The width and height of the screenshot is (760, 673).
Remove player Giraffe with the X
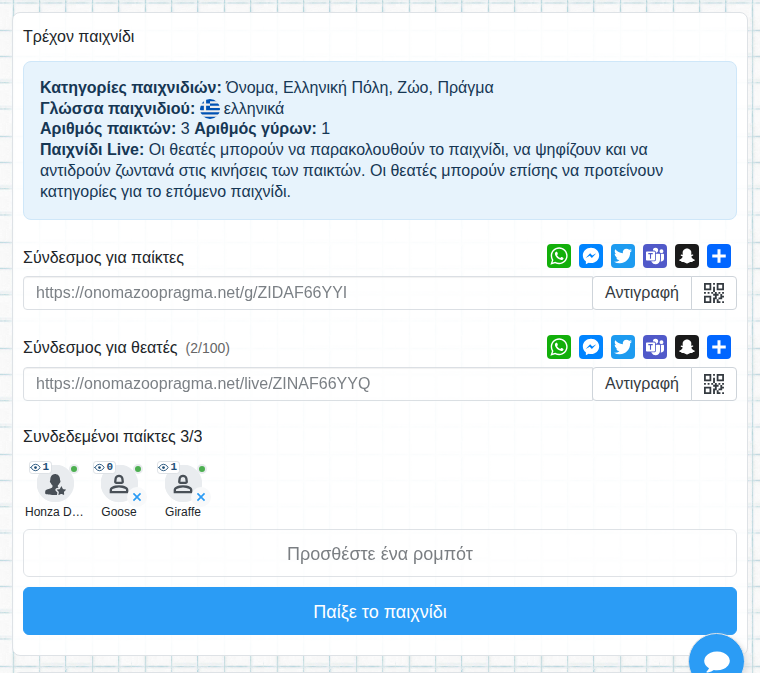[x=201, y=497]
